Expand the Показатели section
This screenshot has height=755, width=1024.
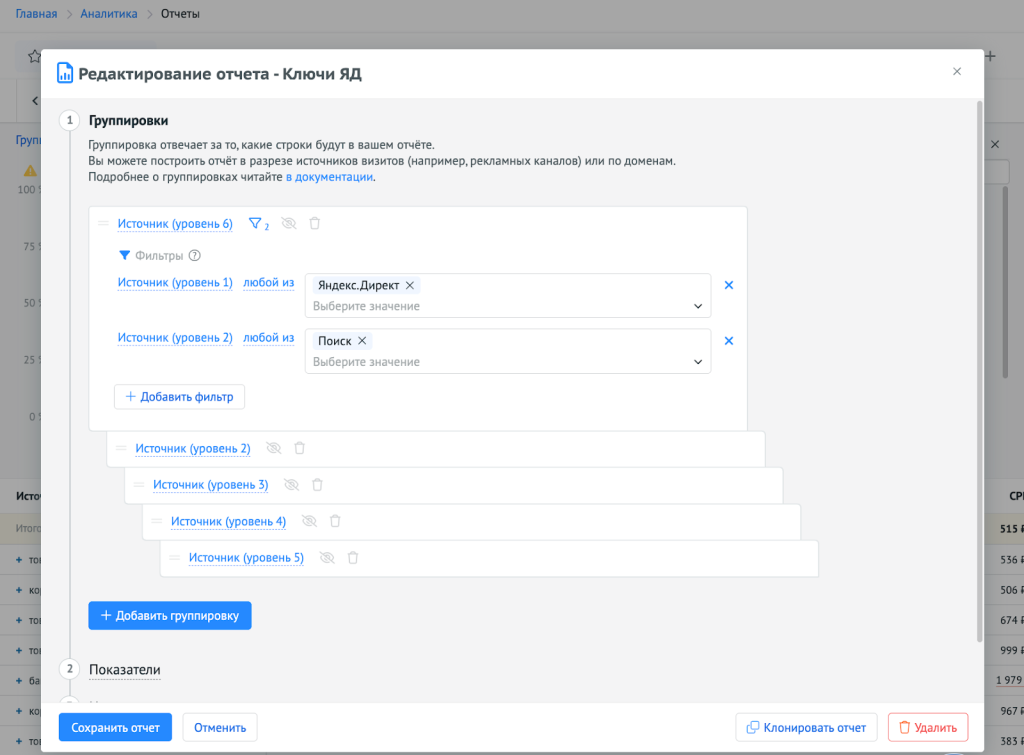click(124, 669)
